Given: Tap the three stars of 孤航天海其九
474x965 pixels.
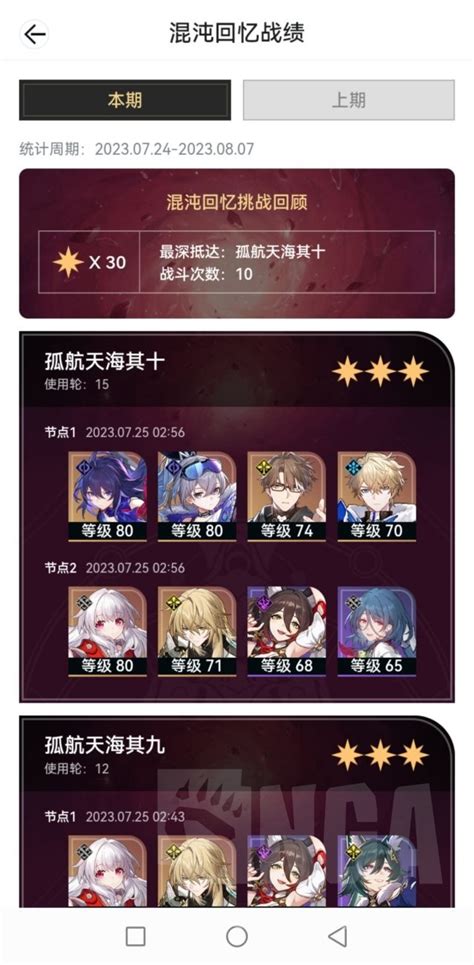Looking at the screenshot, I should tap(380, 755).
